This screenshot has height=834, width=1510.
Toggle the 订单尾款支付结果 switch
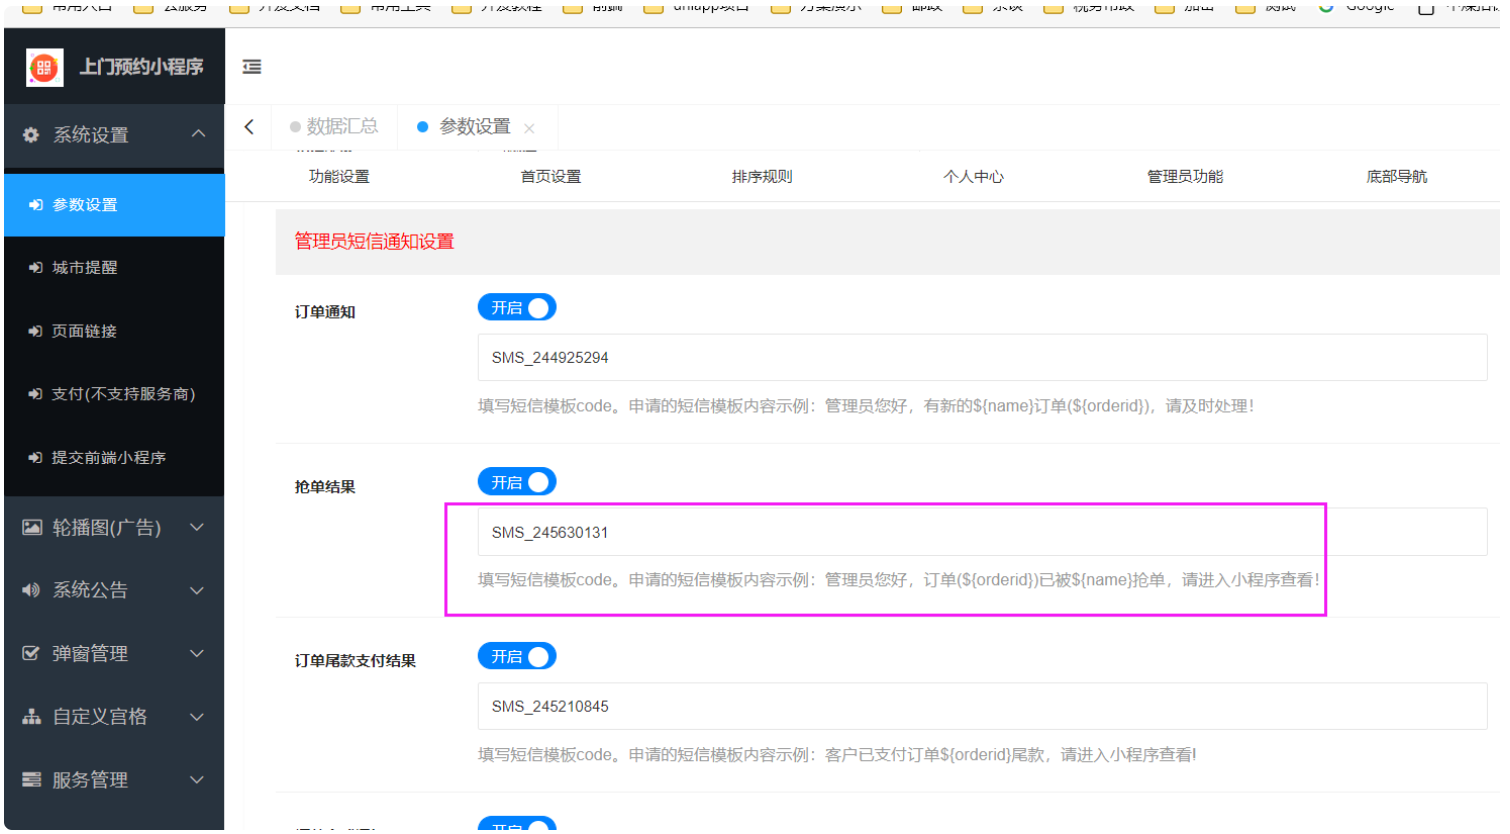517,657
